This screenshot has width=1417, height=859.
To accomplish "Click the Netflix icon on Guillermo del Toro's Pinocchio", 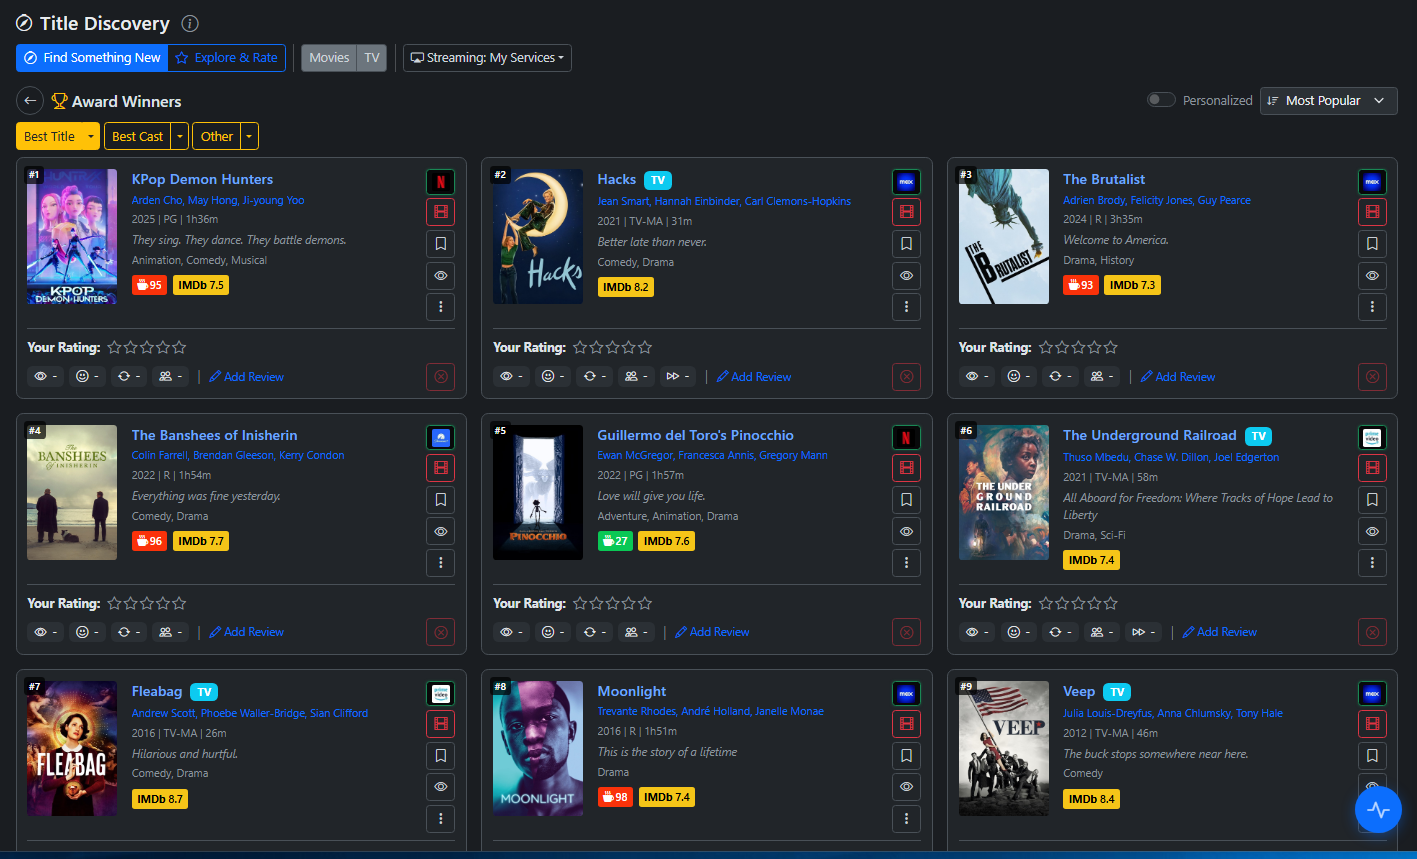I will (x=906, y=438).
